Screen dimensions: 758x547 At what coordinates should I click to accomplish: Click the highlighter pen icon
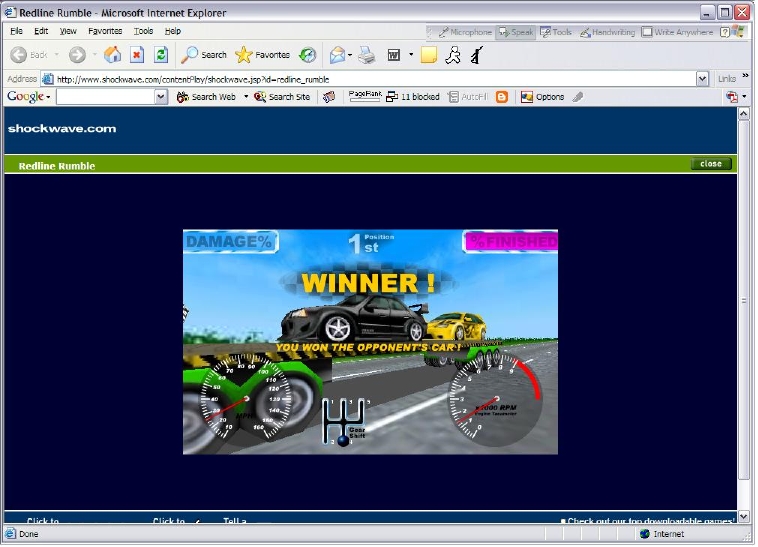(578, 97)
